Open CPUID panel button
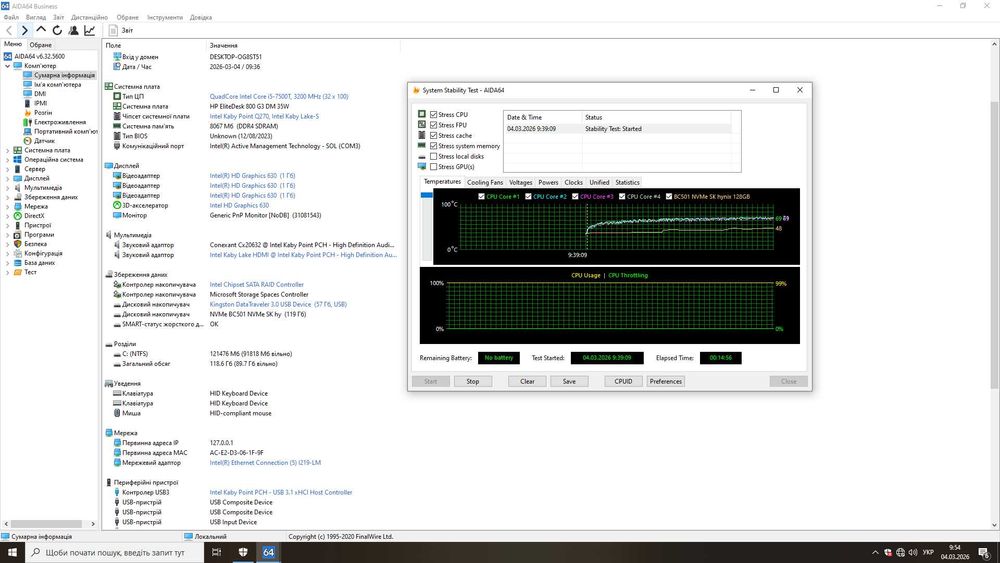 coord(623,381)
